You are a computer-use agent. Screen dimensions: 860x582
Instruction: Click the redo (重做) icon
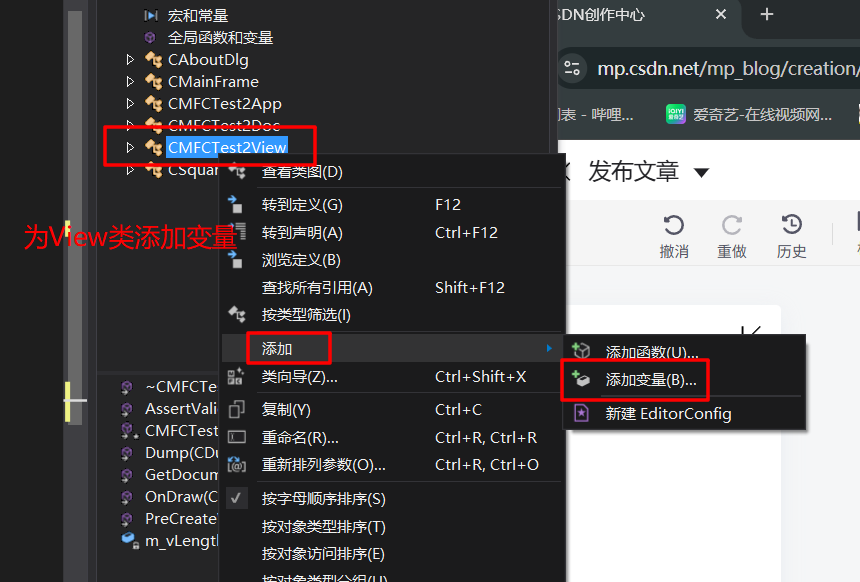point(732,225)
